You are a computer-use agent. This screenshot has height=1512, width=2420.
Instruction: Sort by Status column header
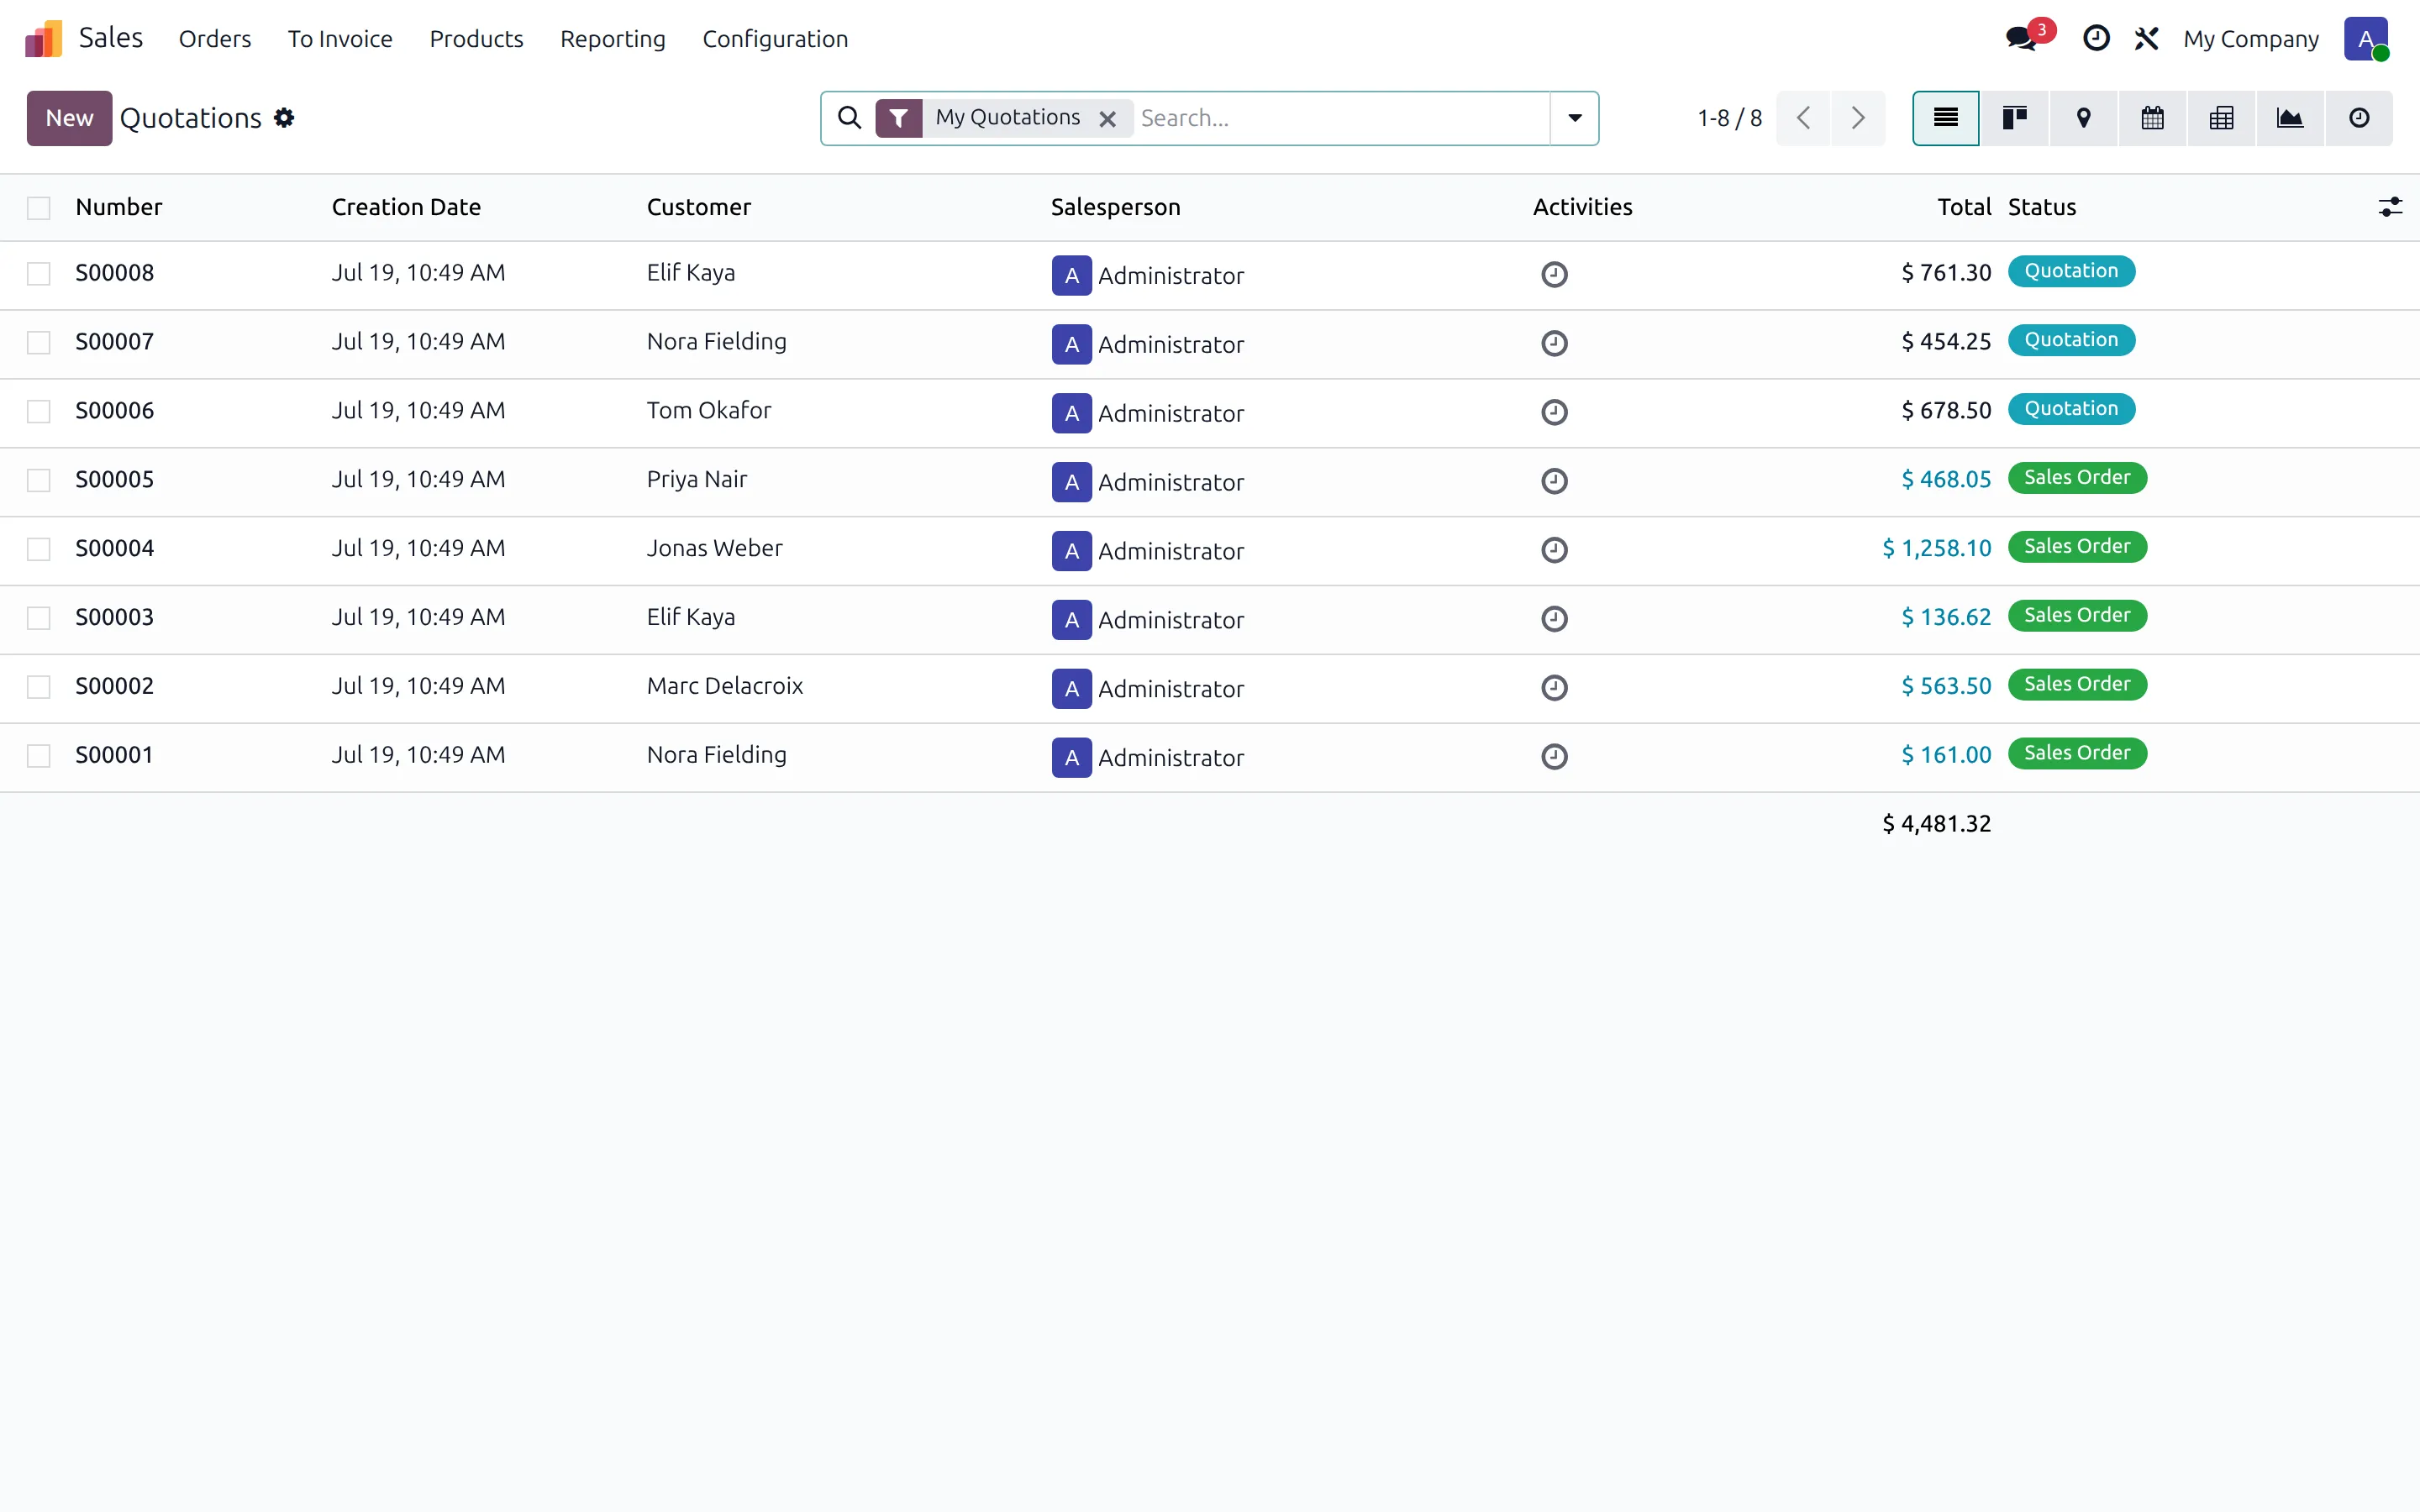[x=2042, y=207]
